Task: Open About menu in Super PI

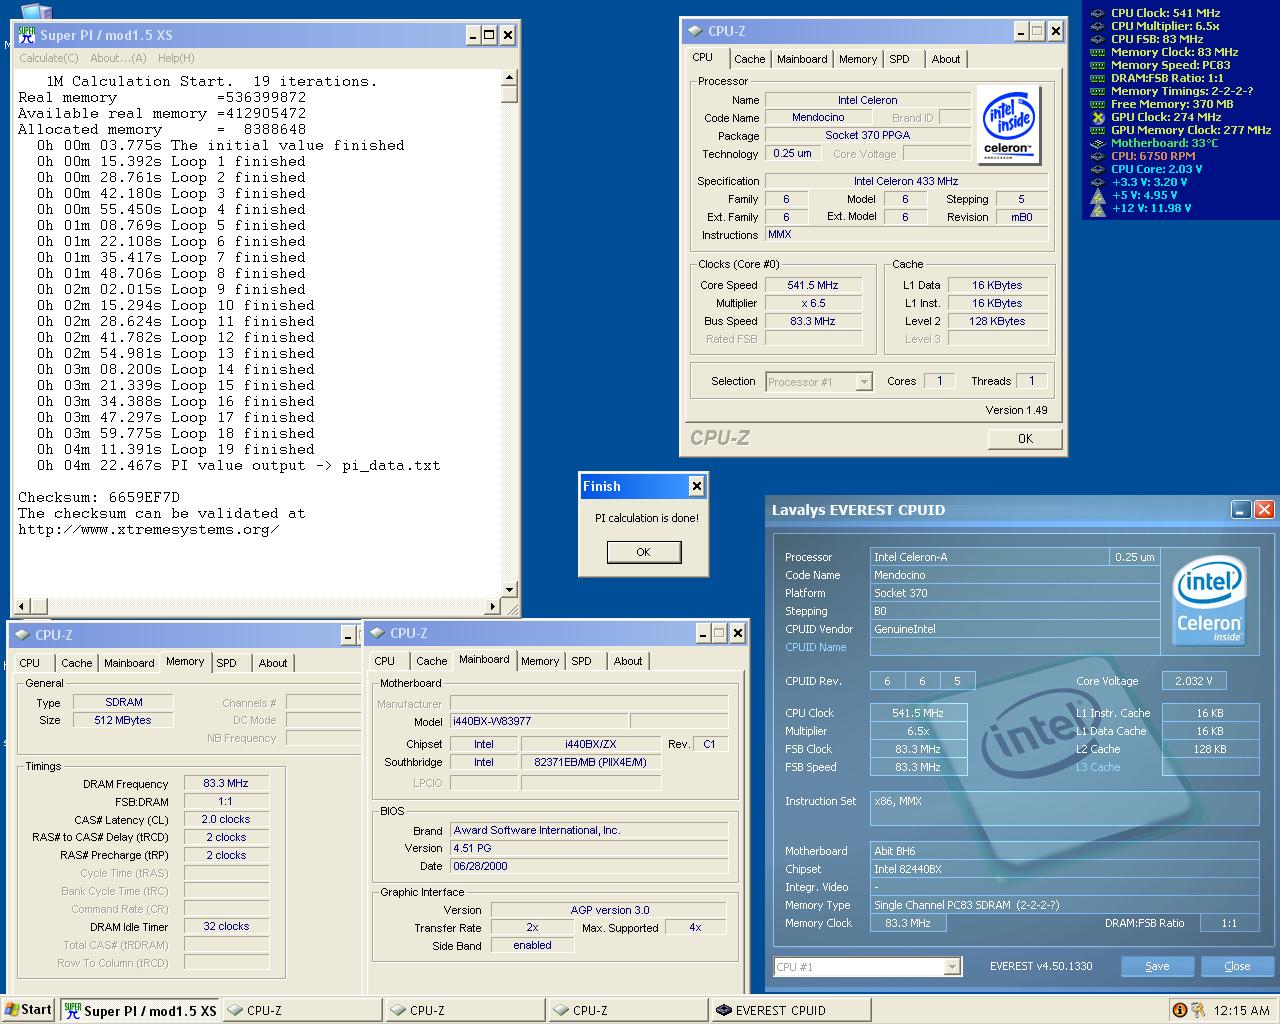Action: coord(118,58)
